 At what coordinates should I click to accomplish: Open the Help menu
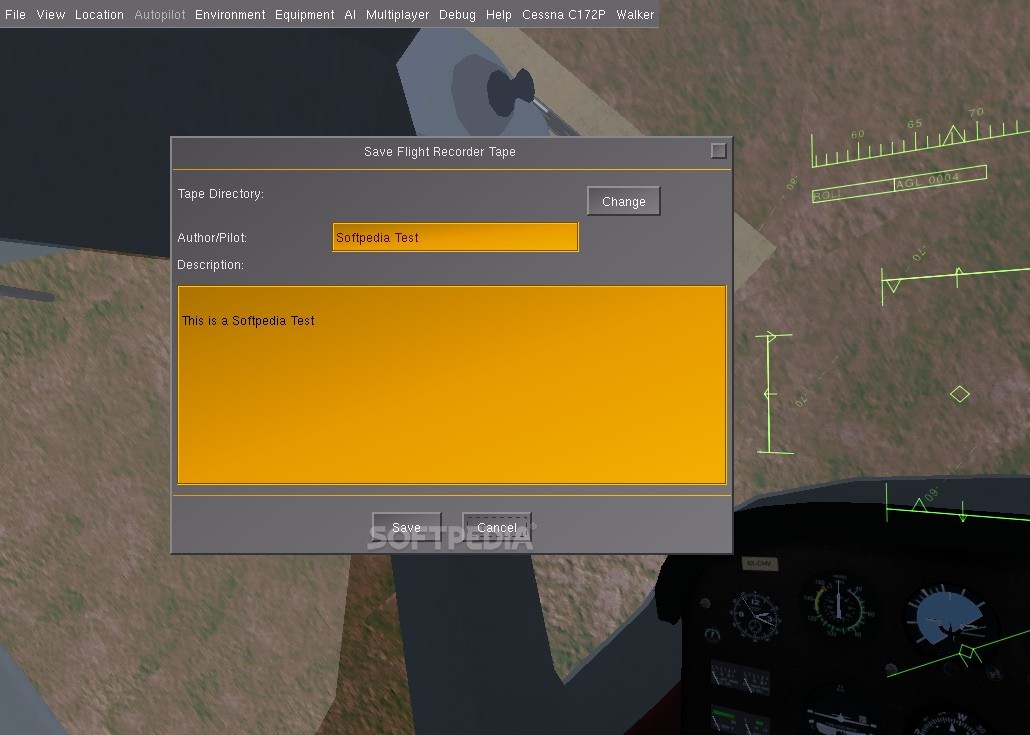(499, 14)
